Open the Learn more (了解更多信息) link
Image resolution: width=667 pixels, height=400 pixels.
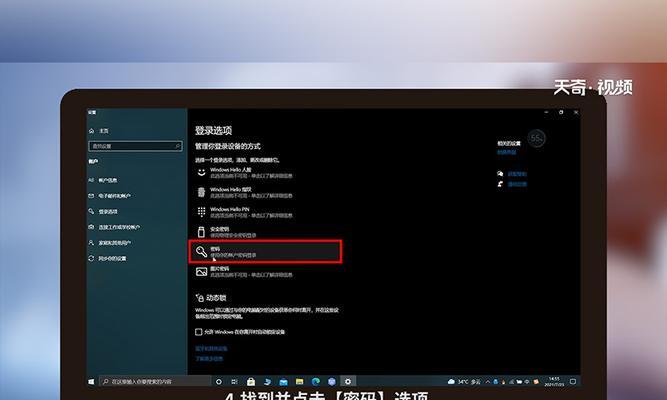(209, 359)
